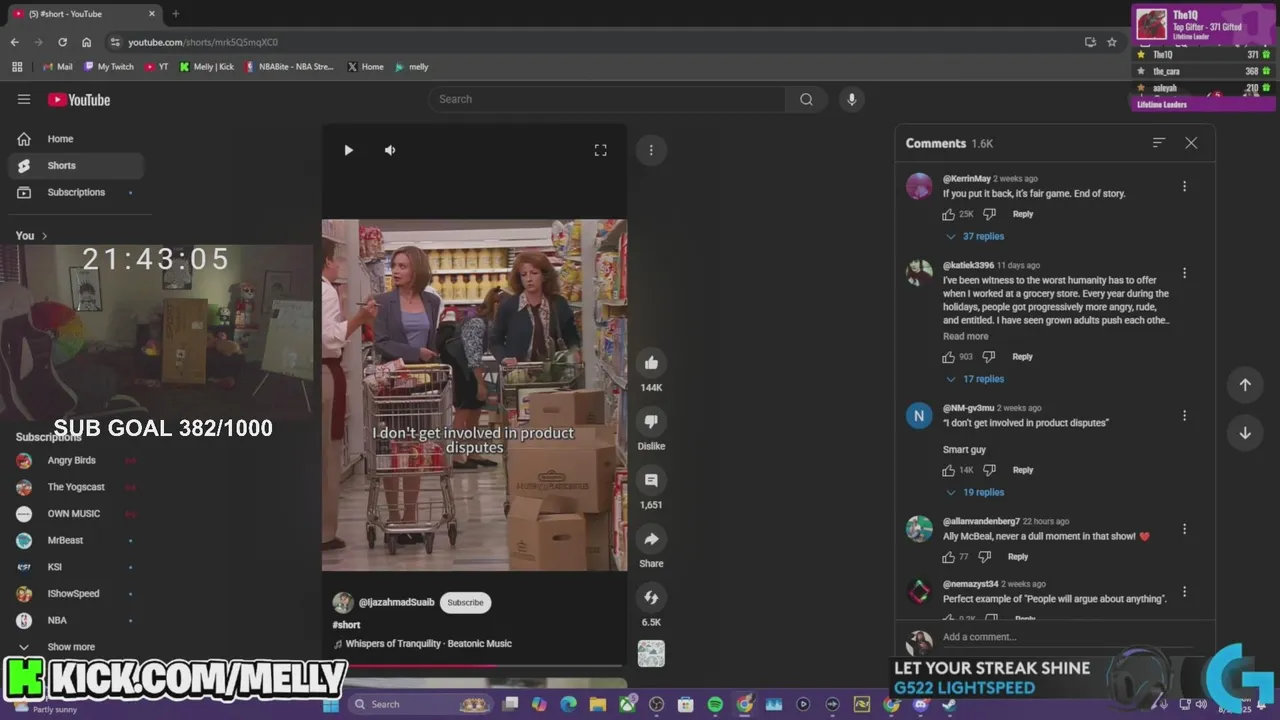
Task: Focus the YouTube search box
Action: tap(608, 99)
